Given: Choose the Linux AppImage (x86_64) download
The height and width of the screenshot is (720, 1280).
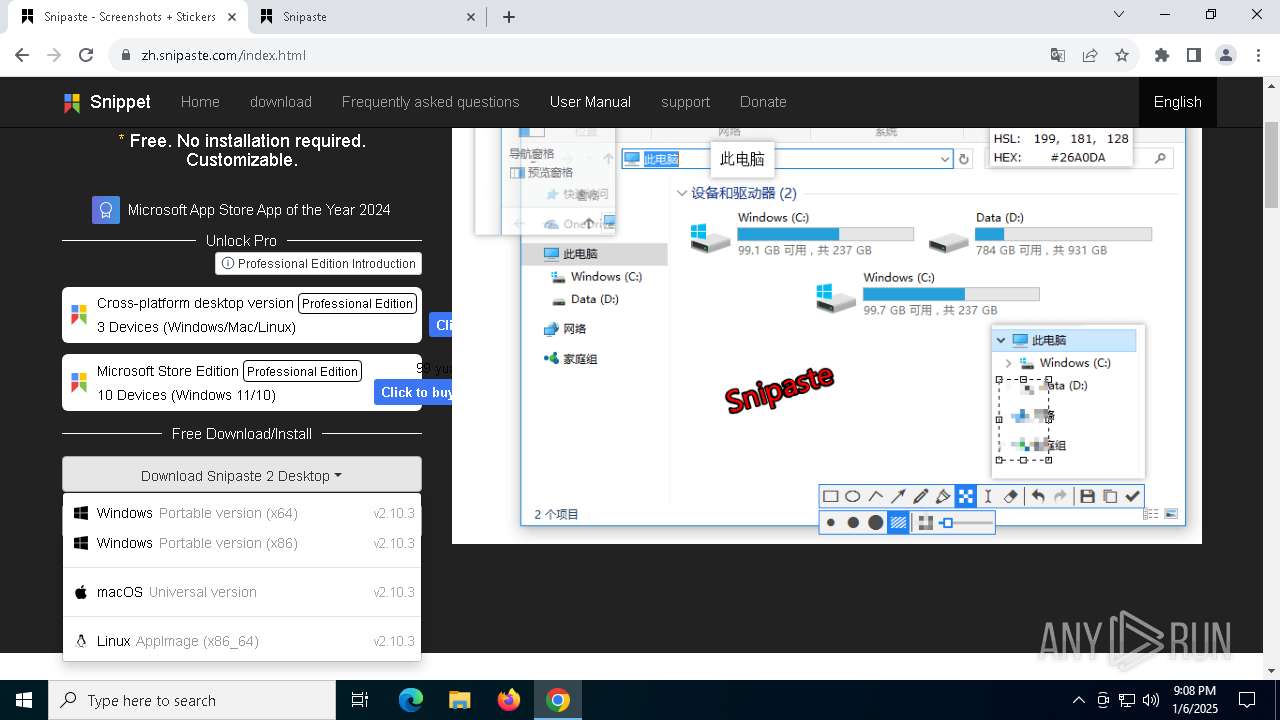Looking at the screenshot, I should (x=242, y=641).
